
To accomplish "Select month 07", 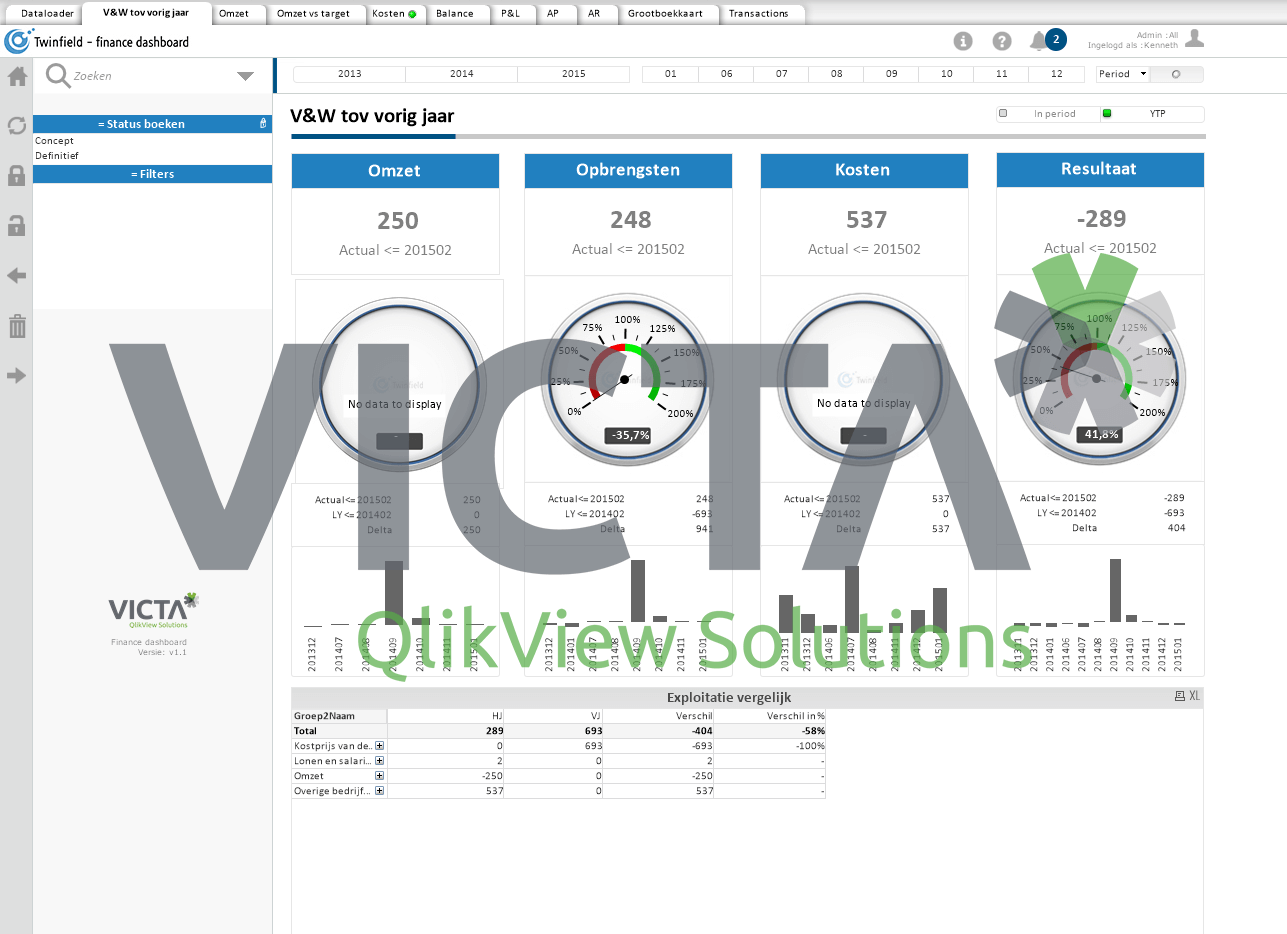I will [781, 74].
